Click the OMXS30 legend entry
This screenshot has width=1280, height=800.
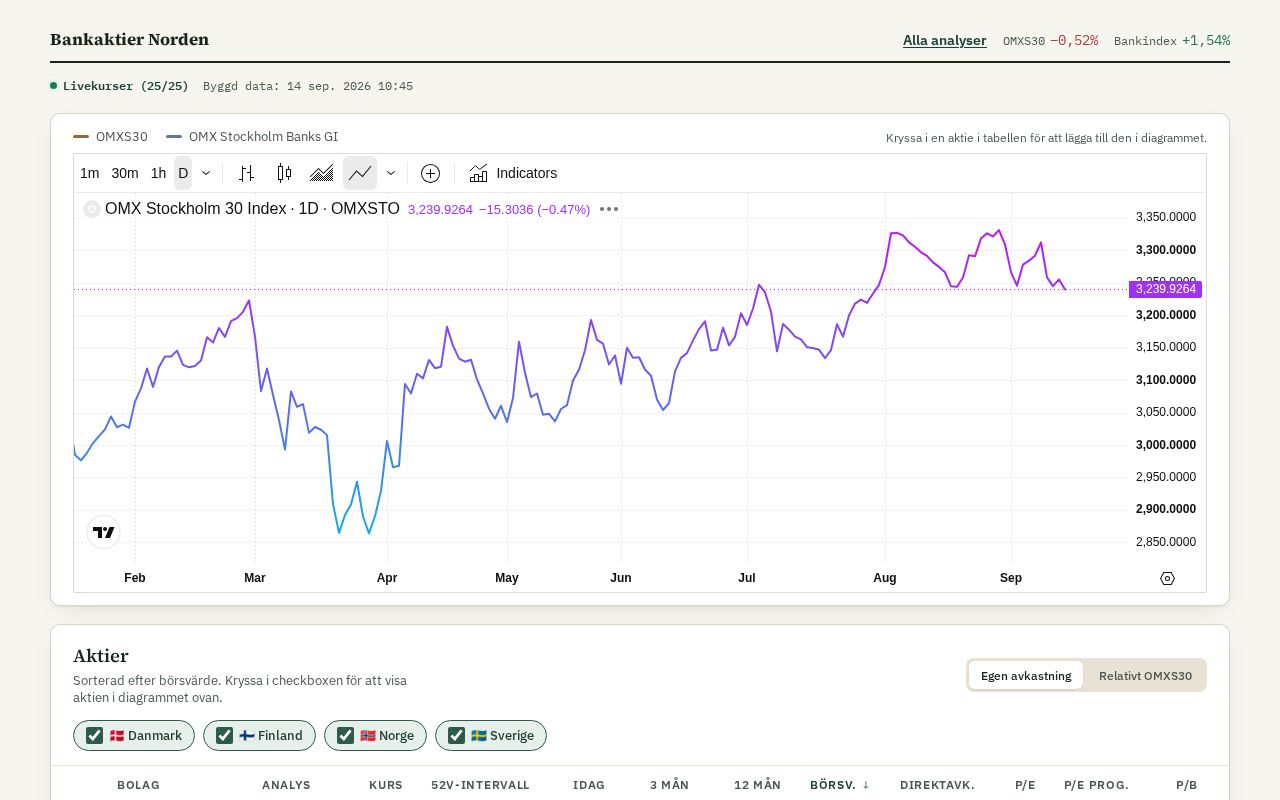click(x=110, y=136)
